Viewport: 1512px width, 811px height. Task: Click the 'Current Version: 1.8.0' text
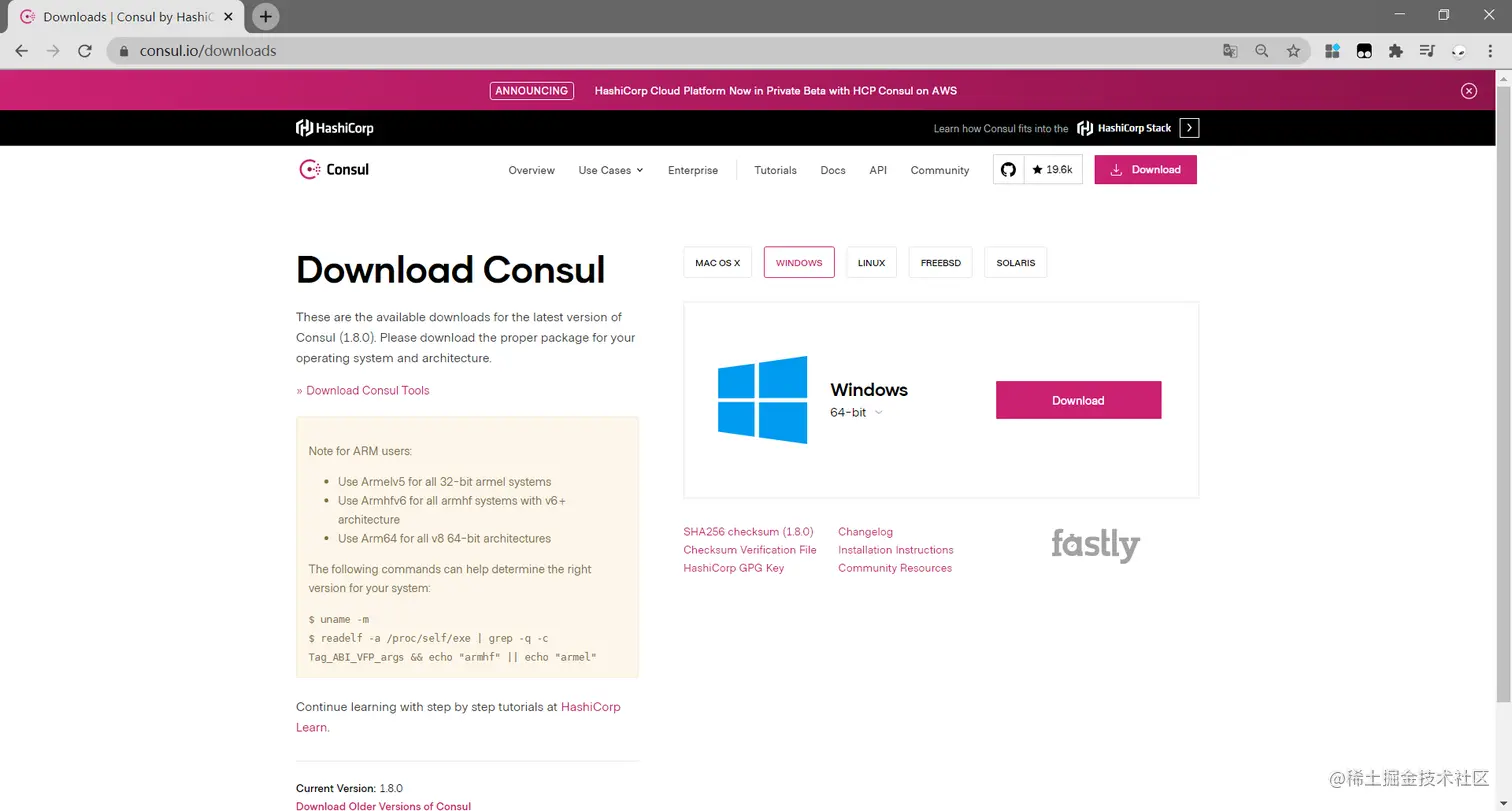tap(349, 788)
